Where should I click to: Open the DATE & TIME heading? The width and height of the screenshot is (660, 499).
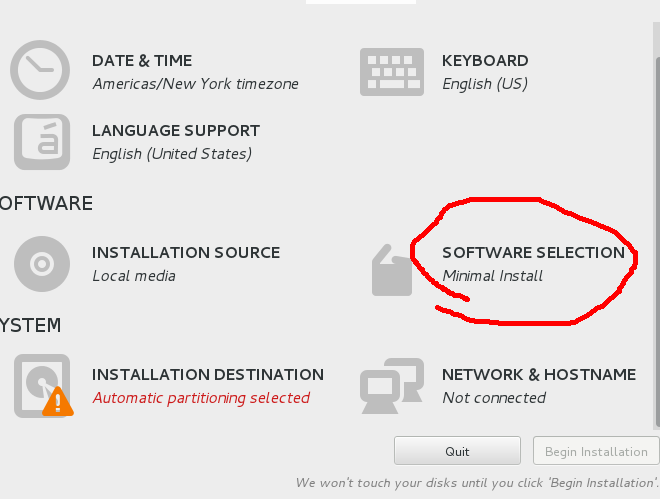(142, 61)
